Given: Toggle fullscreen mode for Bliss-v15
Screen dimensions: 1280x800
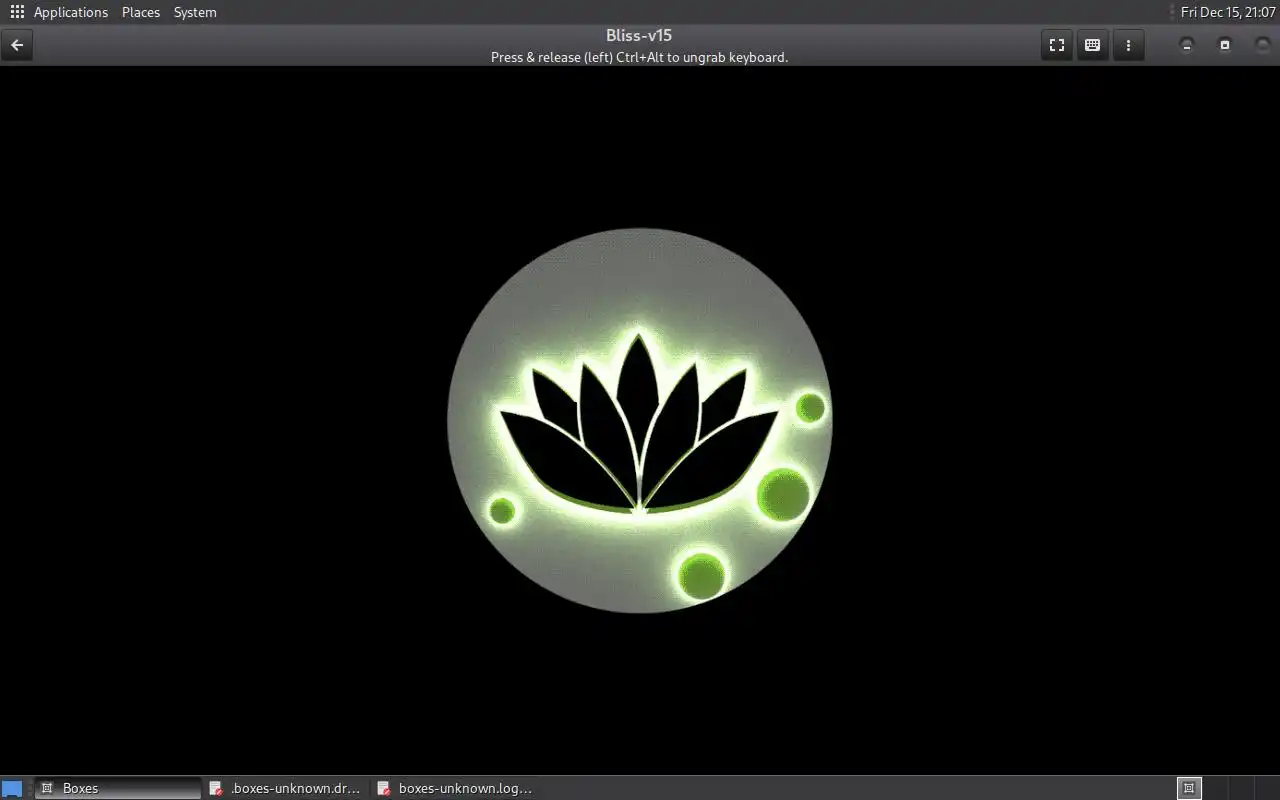Looking at the screenshot, I should pos(1056,45).
